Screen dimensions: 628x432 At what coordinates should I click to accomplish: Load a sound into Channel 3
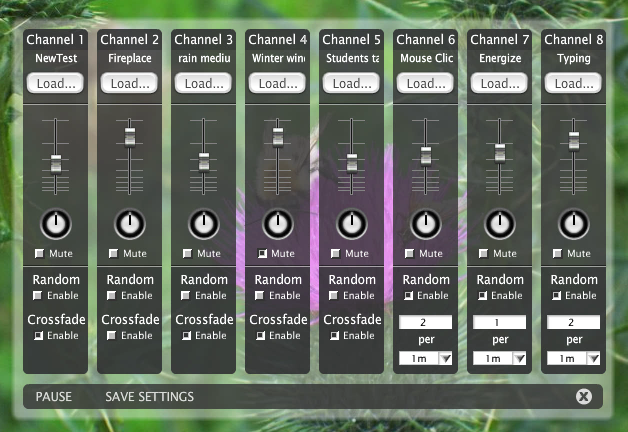(203, 83)
